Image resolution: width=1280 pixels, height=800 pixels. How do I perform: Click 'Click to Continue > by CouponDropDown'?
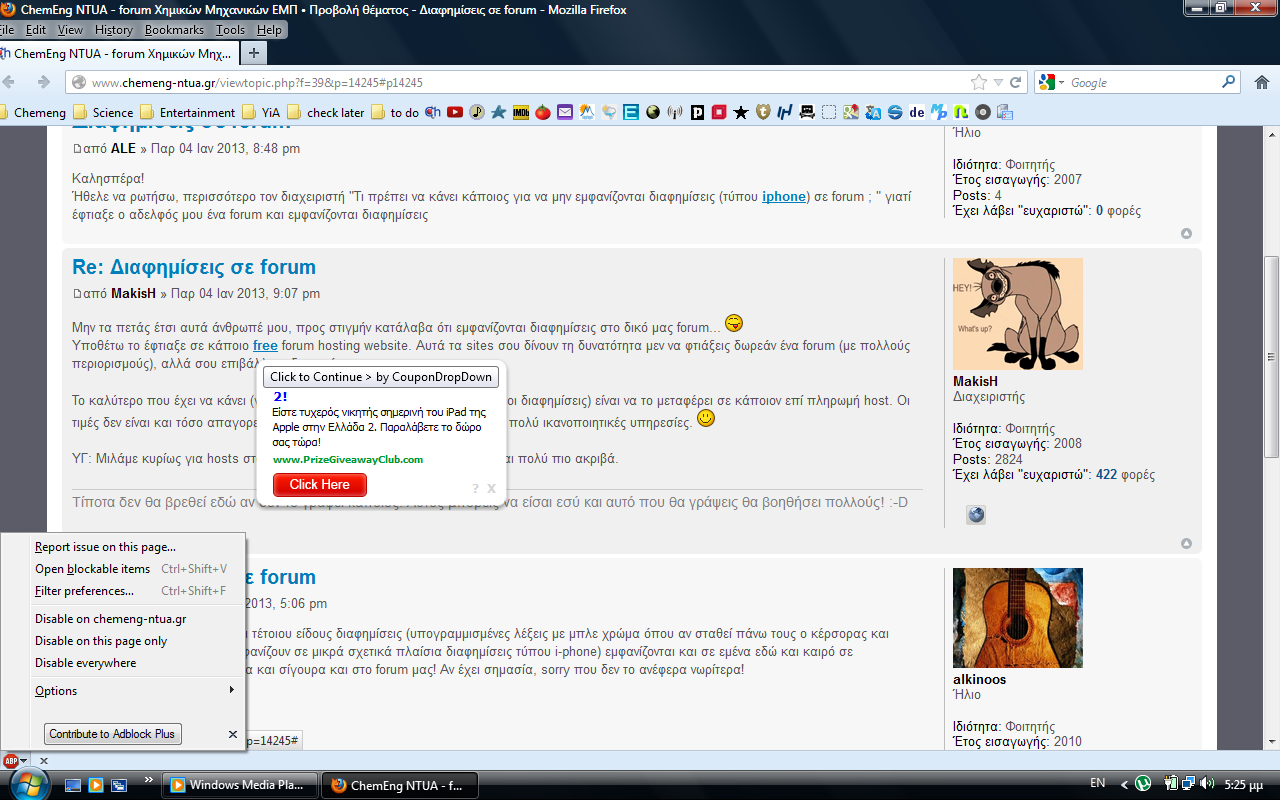(x=381, y=377)
